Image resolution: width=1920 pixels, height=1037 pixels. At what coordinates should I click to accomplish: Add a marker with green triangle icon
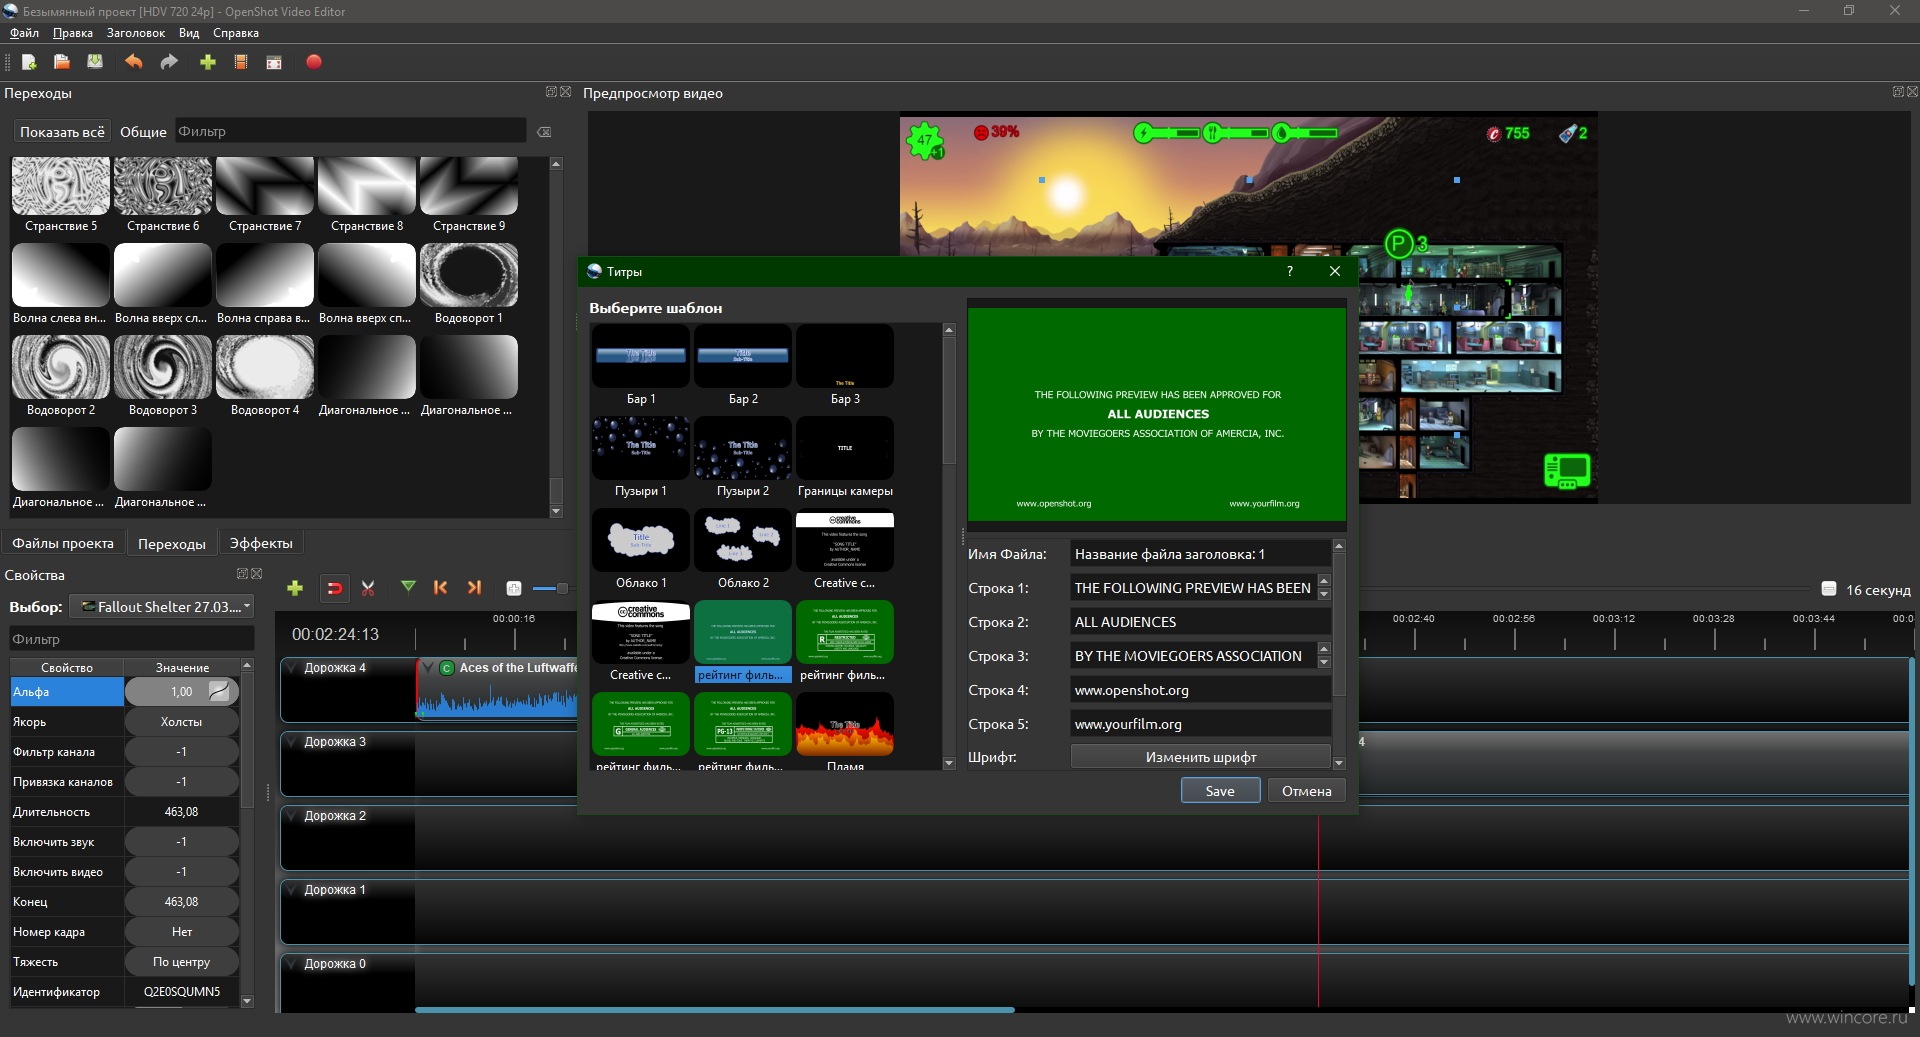[408, 587]
